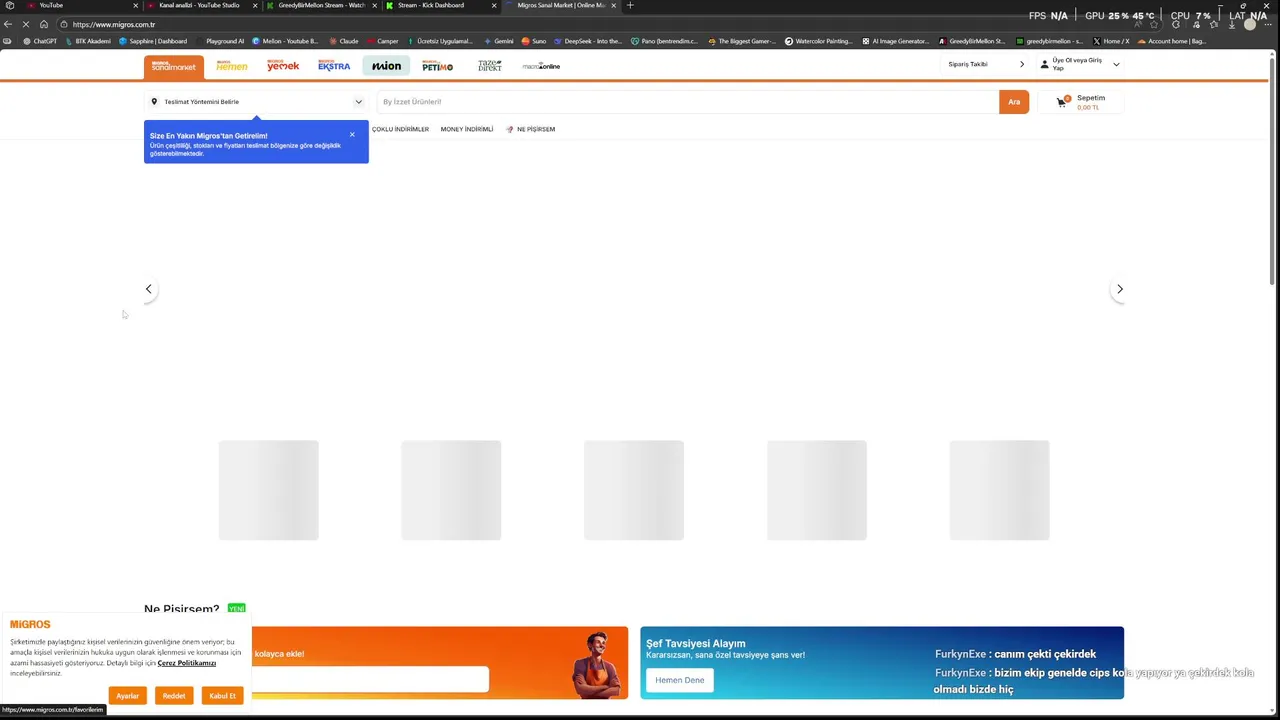Viewport: 1280px width, 720px height.
Task: Click the browser profile avatar
Action: (x=1249, y=24)
